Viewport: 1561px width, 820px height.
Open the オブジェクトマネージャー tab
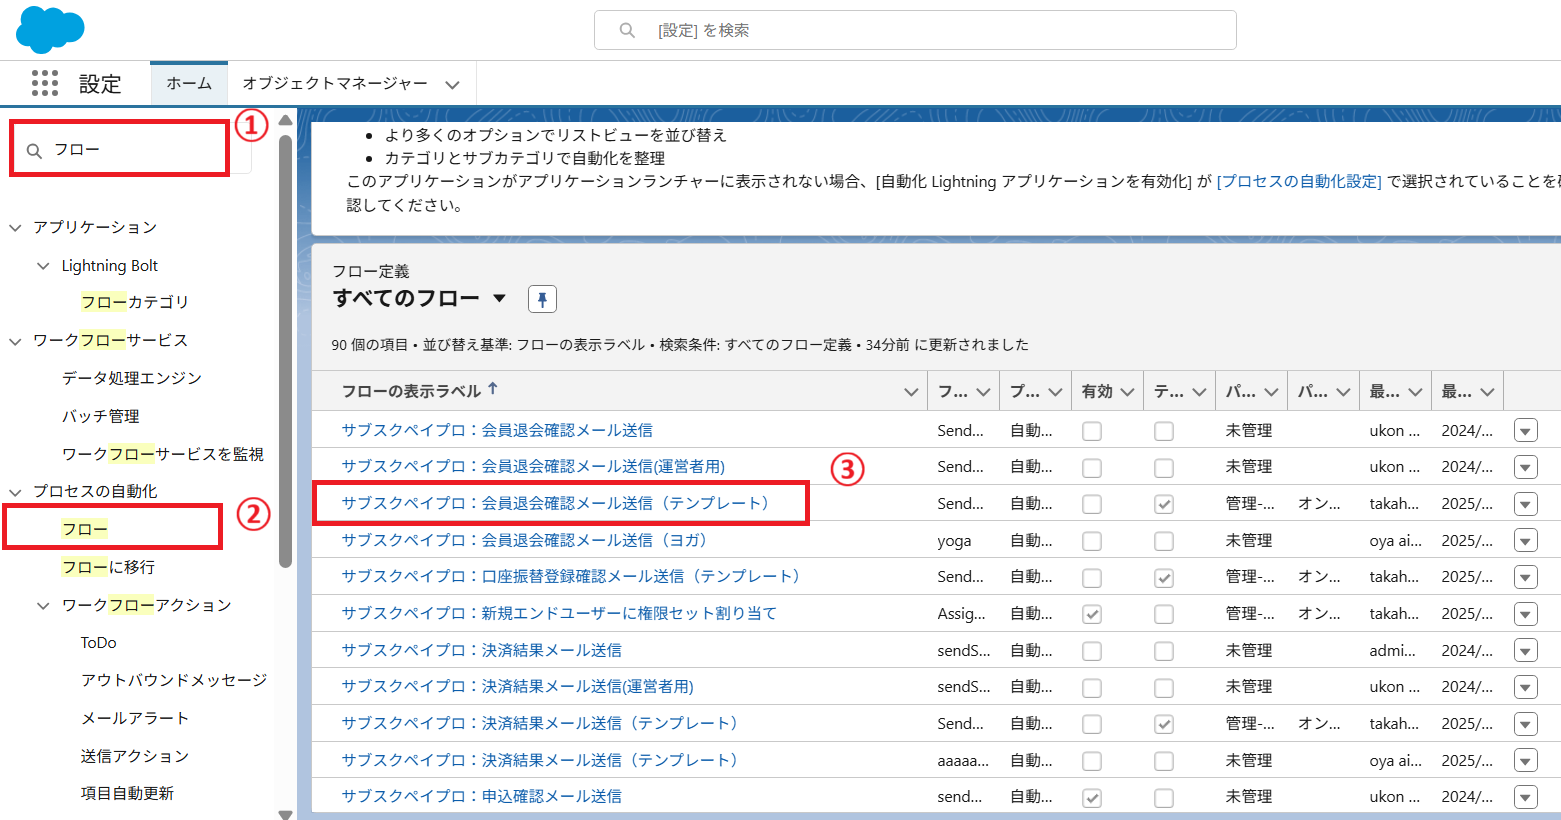335,83
